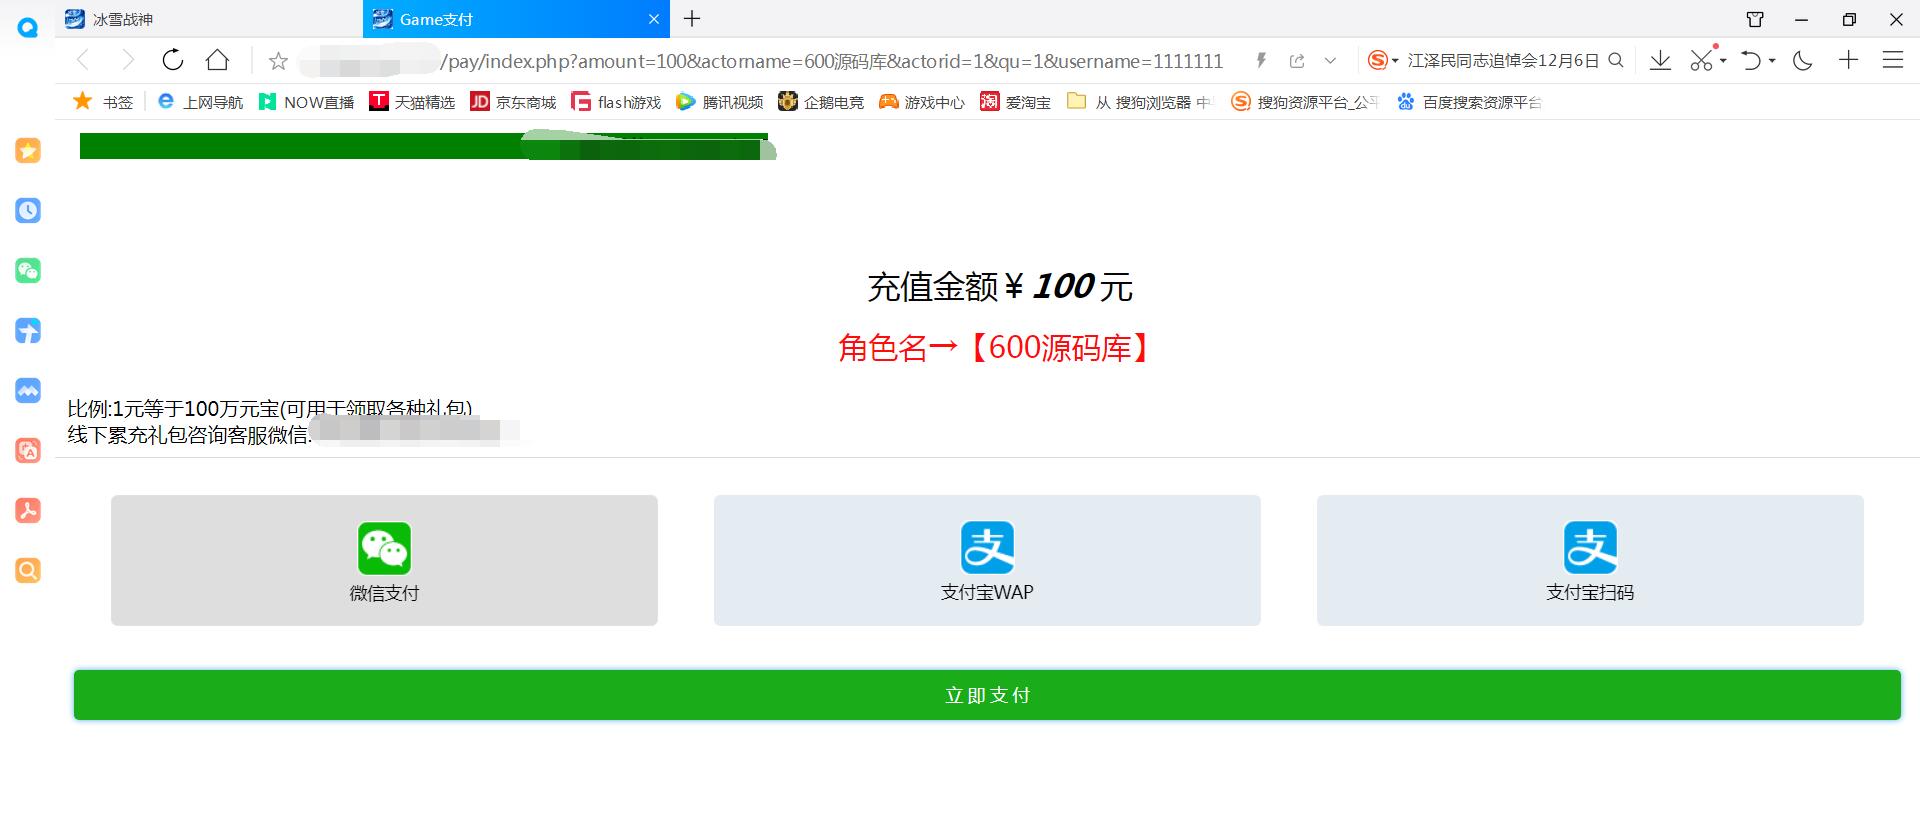This screenshot has height=840, width=1920.
Task: Open the history clock icon in sidebar
Action: click(28, 210)
